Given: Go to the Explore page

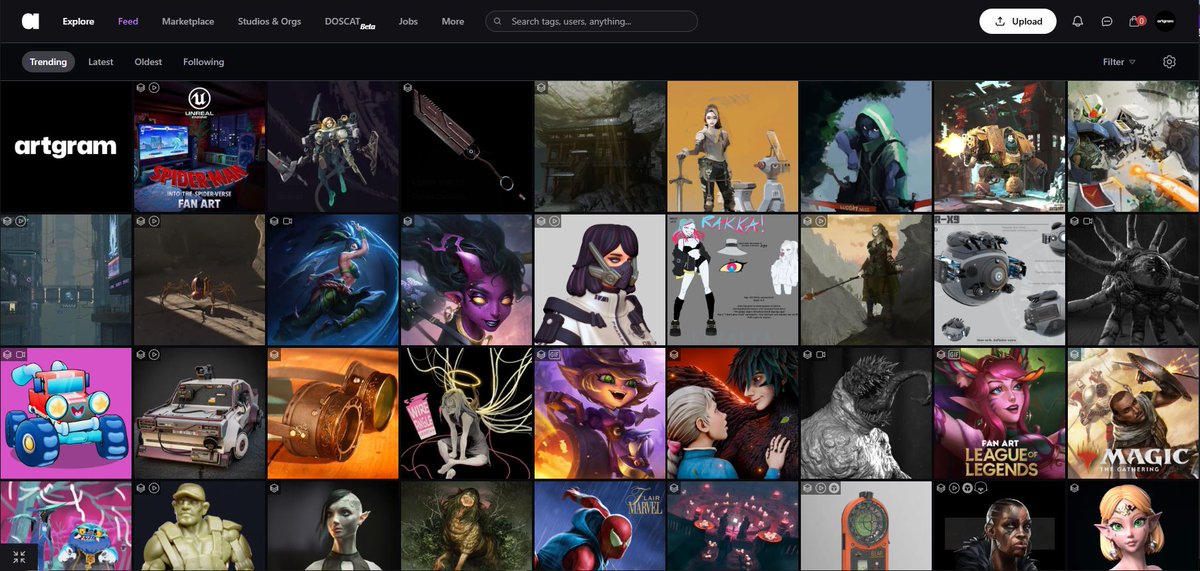Looking at the screenshot, I should [78, 21].
